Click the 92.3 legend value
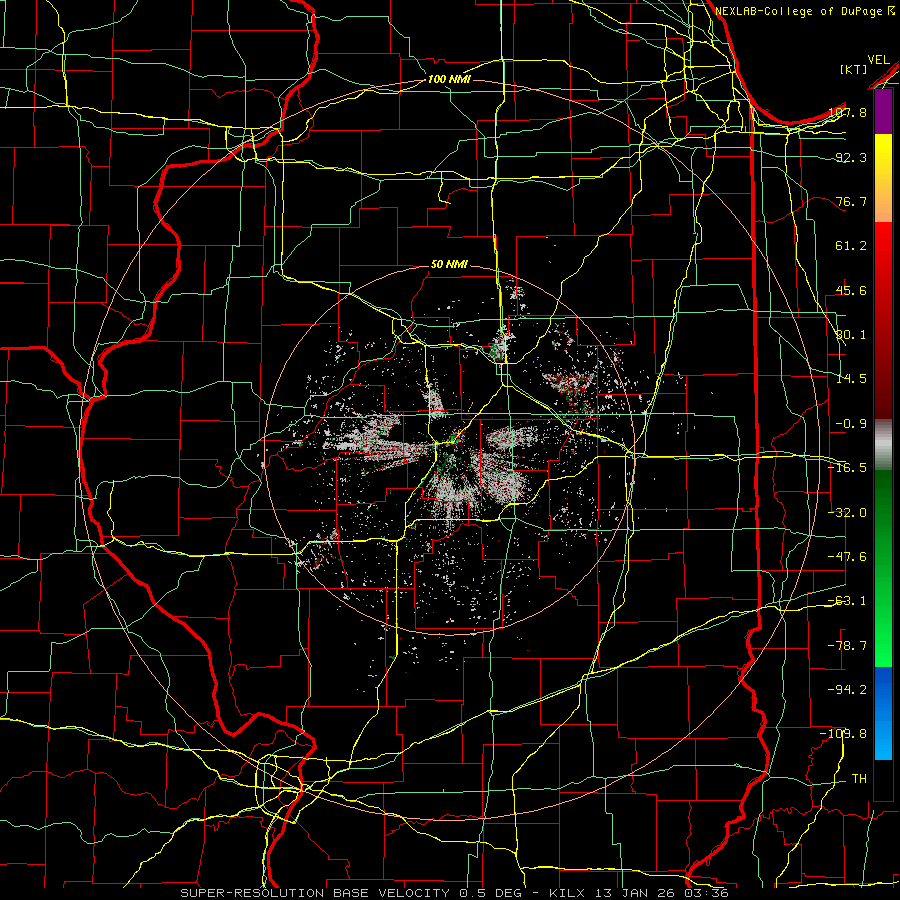The width and height of the screenshot is (900, 900). point(852,157)
